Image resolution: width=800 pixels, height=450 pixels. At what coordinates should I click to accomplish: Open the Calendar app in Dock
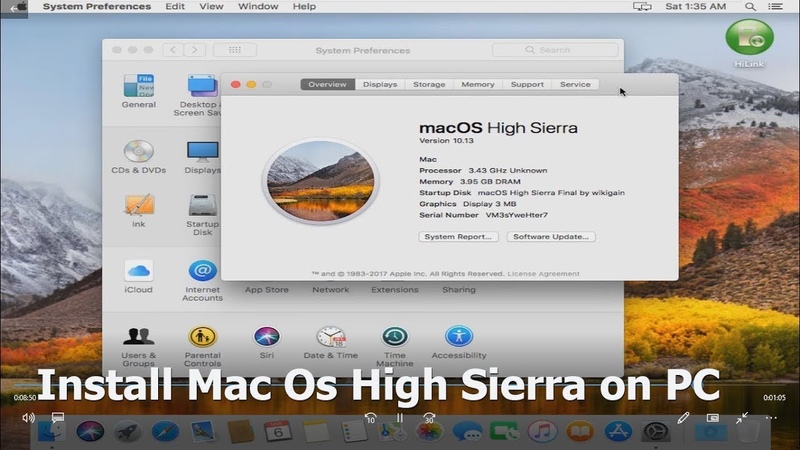coord(278,432)
